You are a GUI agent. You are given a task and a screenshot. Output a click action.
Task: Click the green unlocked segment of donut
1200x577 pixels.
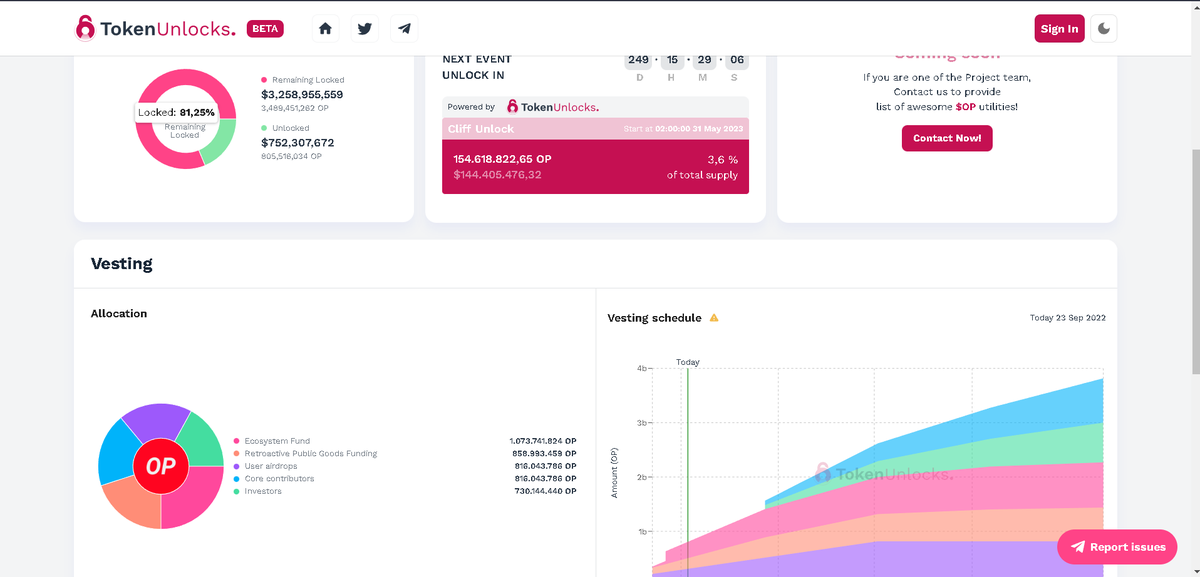point(222,139)
